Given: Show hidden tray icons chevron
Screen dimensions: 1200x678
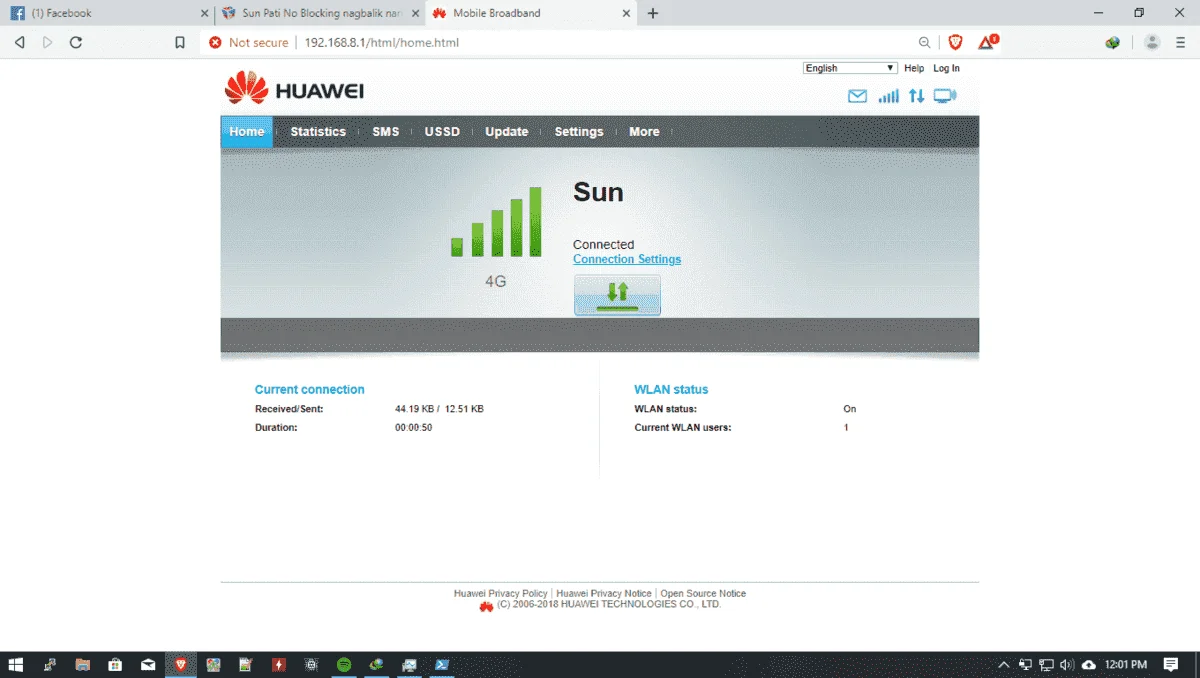Looking at the screenshot, I should 1004,664.
